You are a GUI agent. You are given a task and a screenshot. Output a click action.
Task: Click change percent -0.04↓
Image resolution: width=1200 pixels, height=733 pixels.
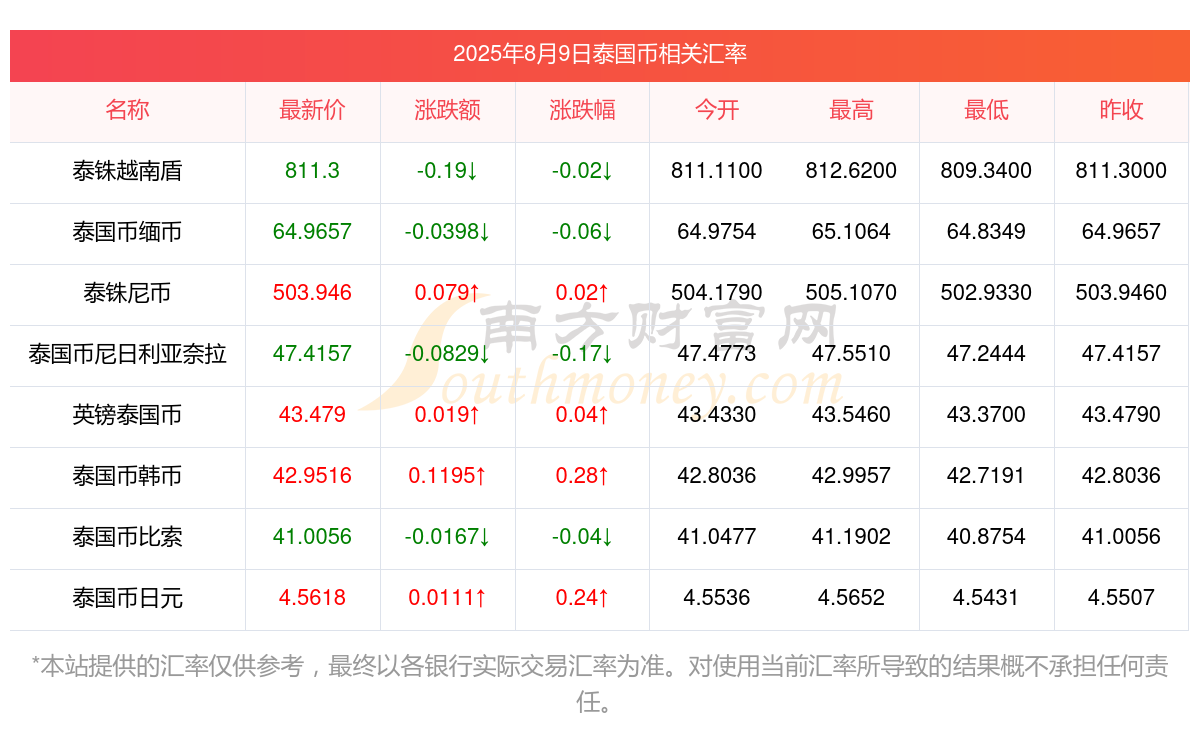[582, 537]
